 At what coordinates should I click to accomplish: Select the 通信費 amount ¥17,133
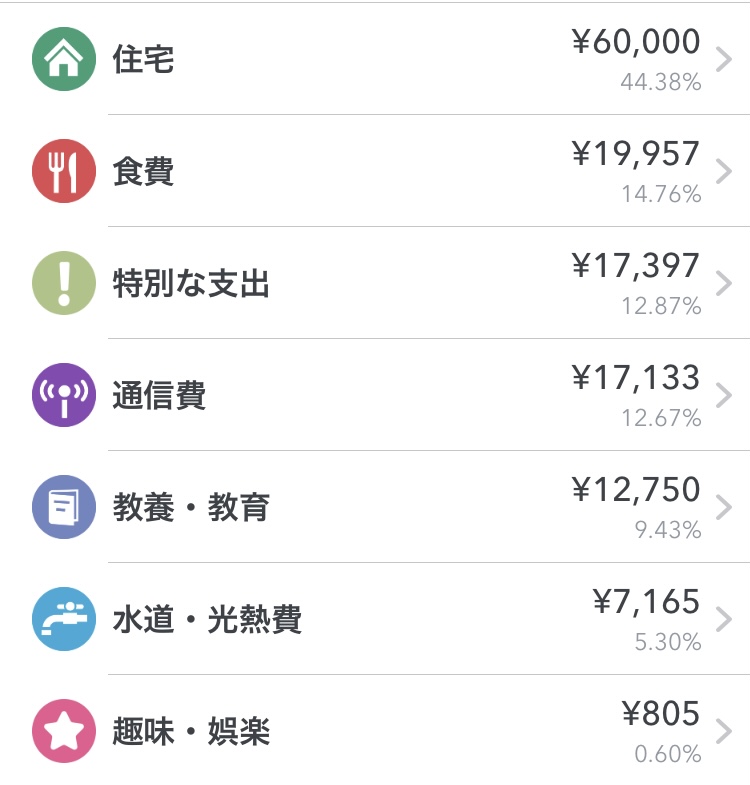[636, 377]
